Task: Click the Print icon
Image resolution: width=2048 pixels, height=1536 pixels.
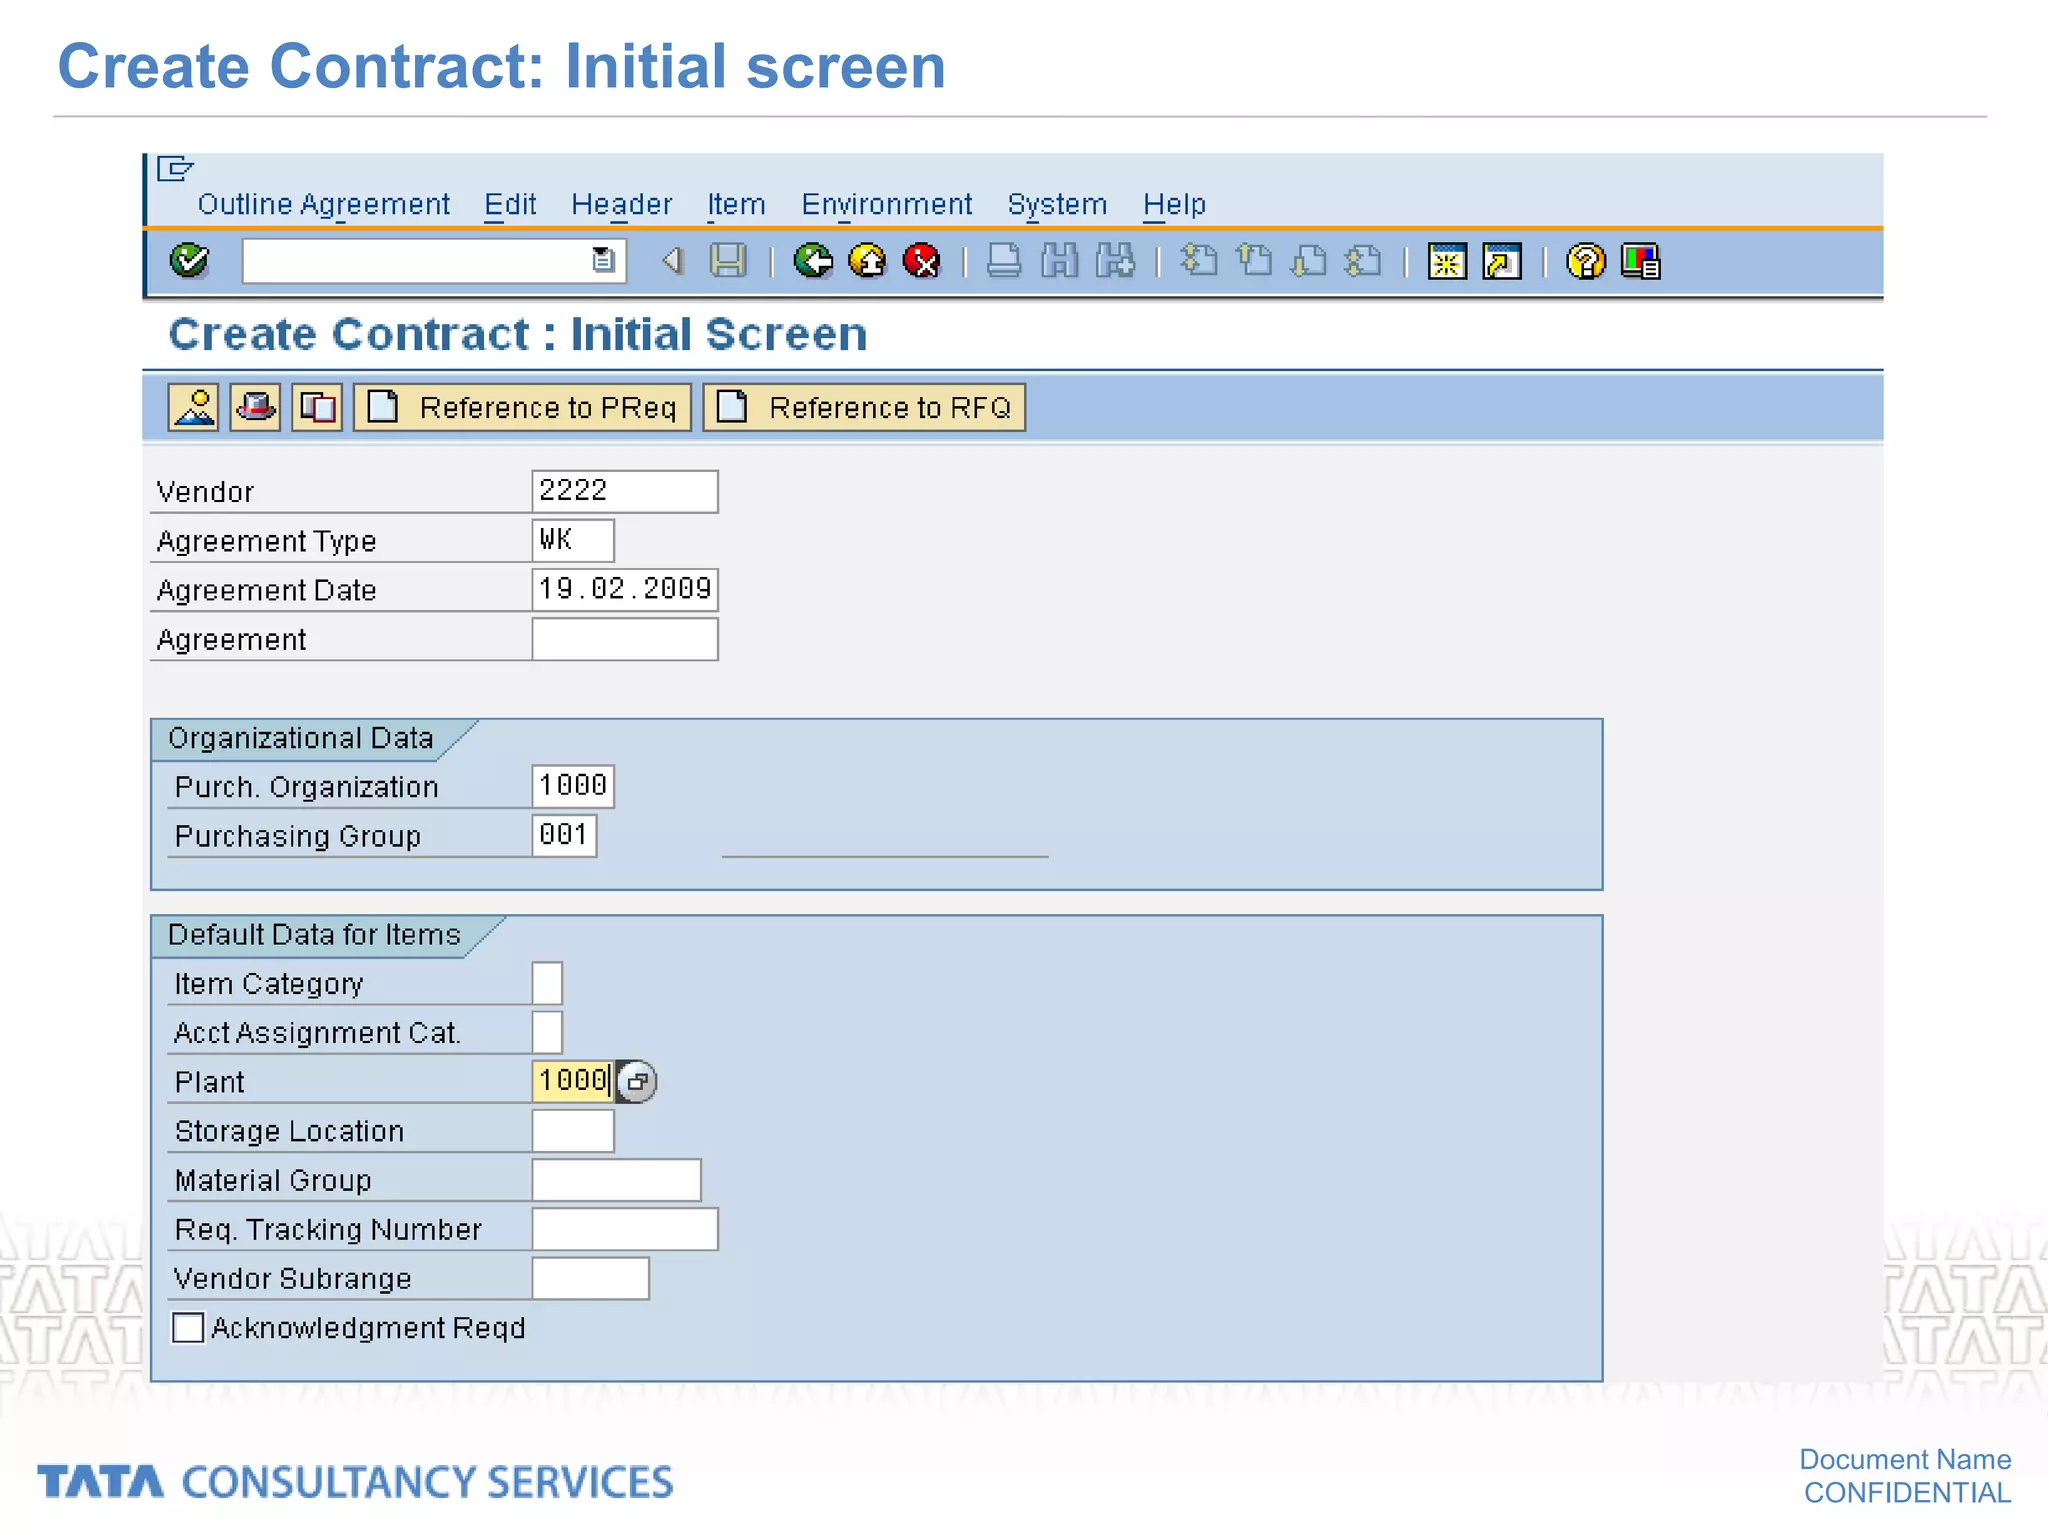Action: click(x=1004, y=261)
